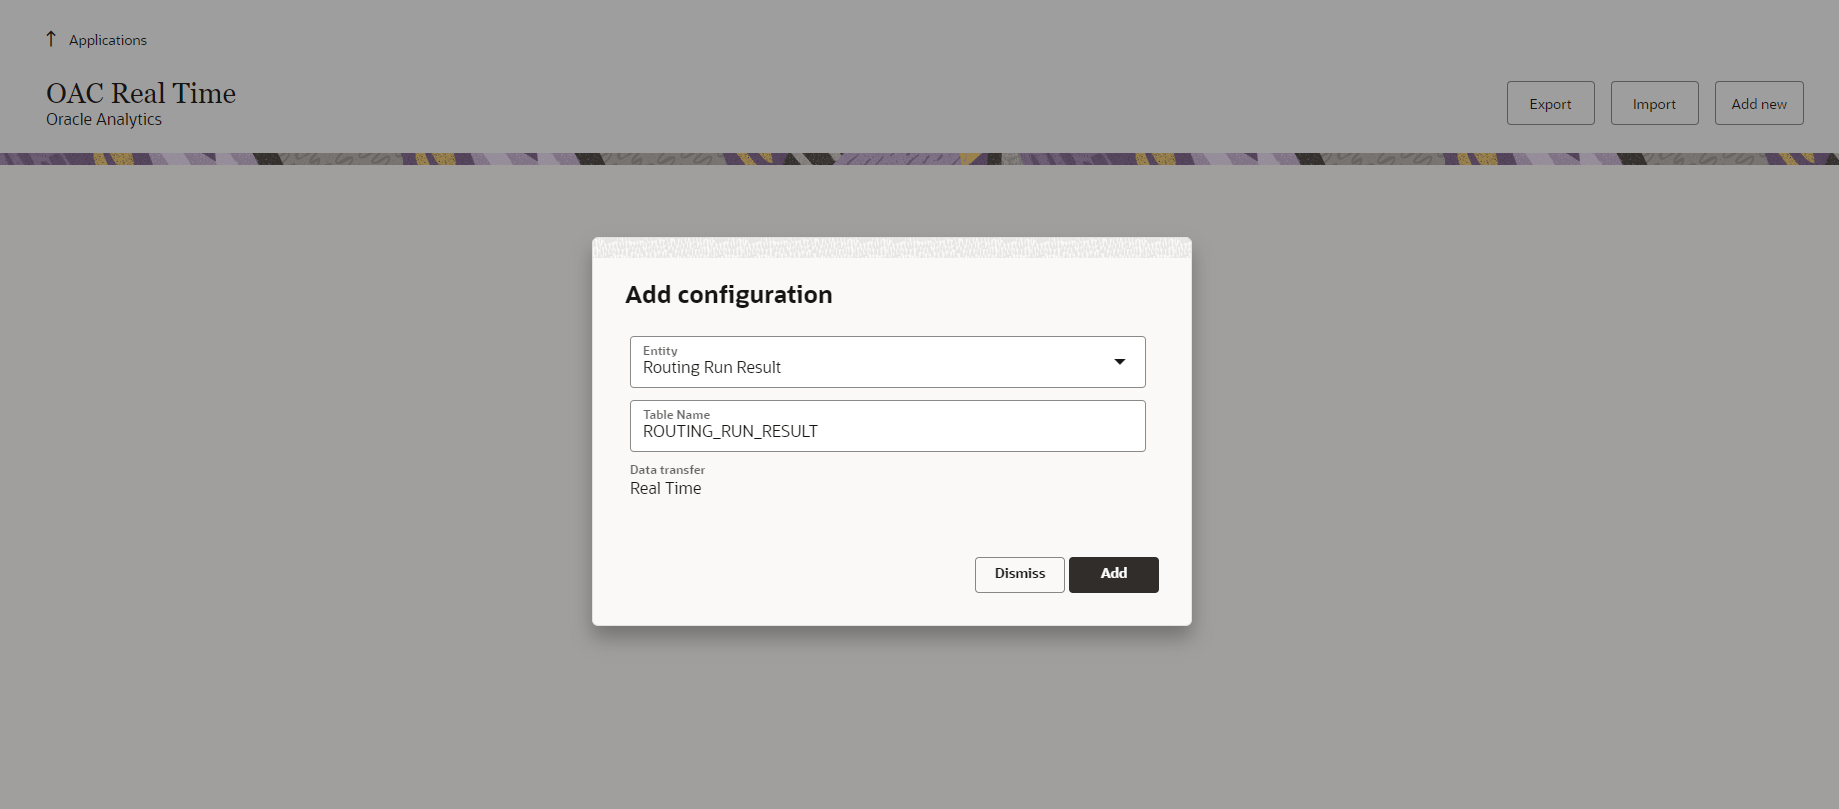This screenshot has width=1839, height=809.
Task: Open the Entity dropdown field
Action: click(870, 362)
